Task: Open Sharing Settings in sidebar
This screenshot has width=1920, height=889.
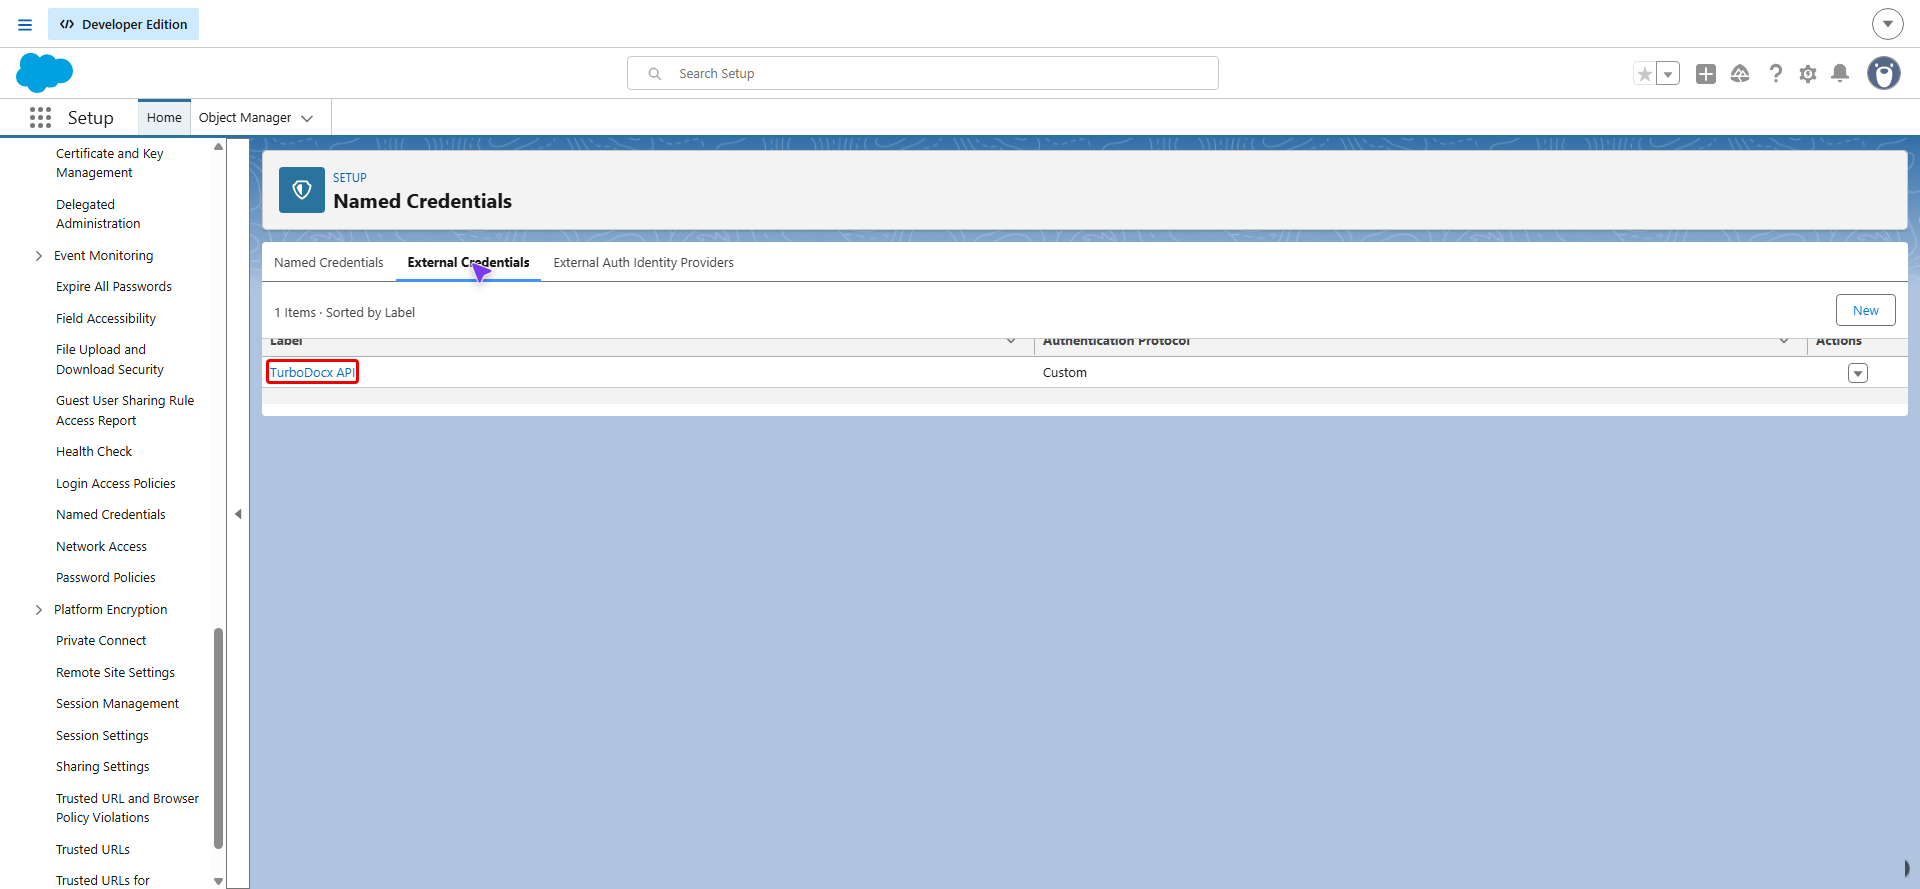Action: pos(103,767)
